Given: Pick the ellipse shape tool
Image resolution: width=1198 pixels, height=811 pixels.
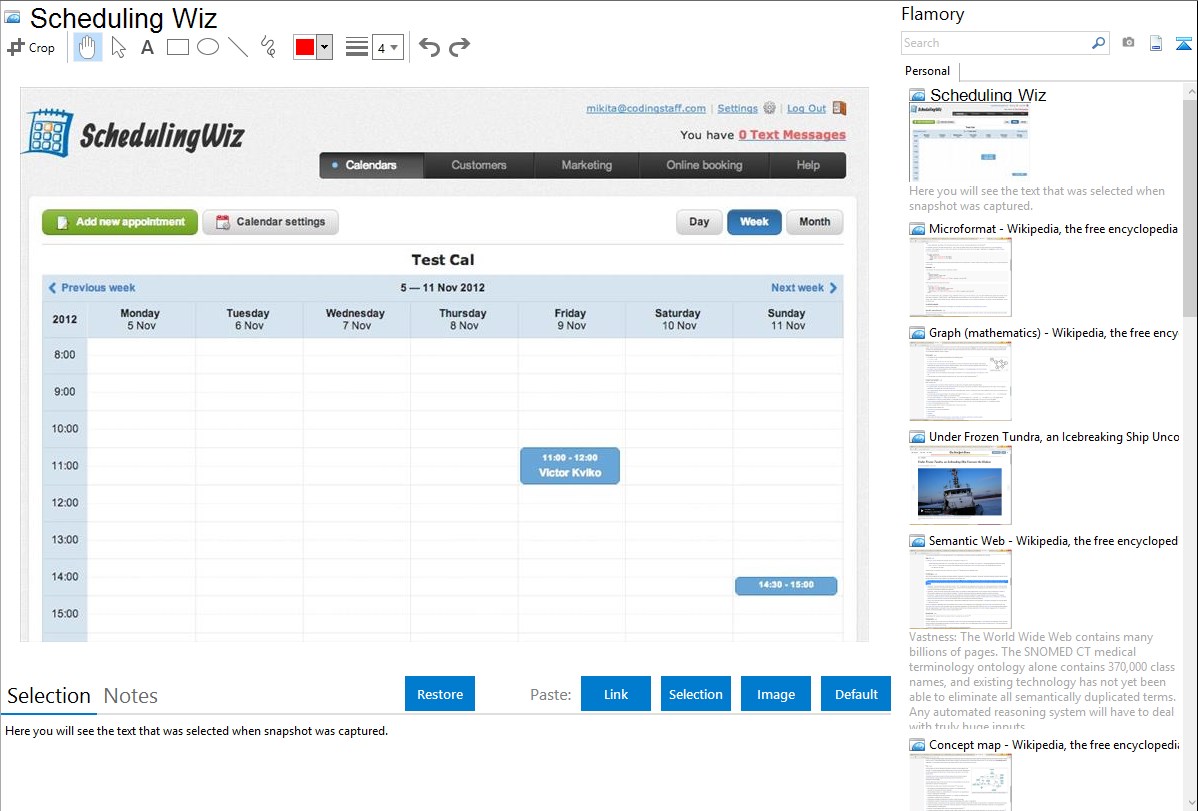Looking at the screenshot, I should click(x=208, y=47).
